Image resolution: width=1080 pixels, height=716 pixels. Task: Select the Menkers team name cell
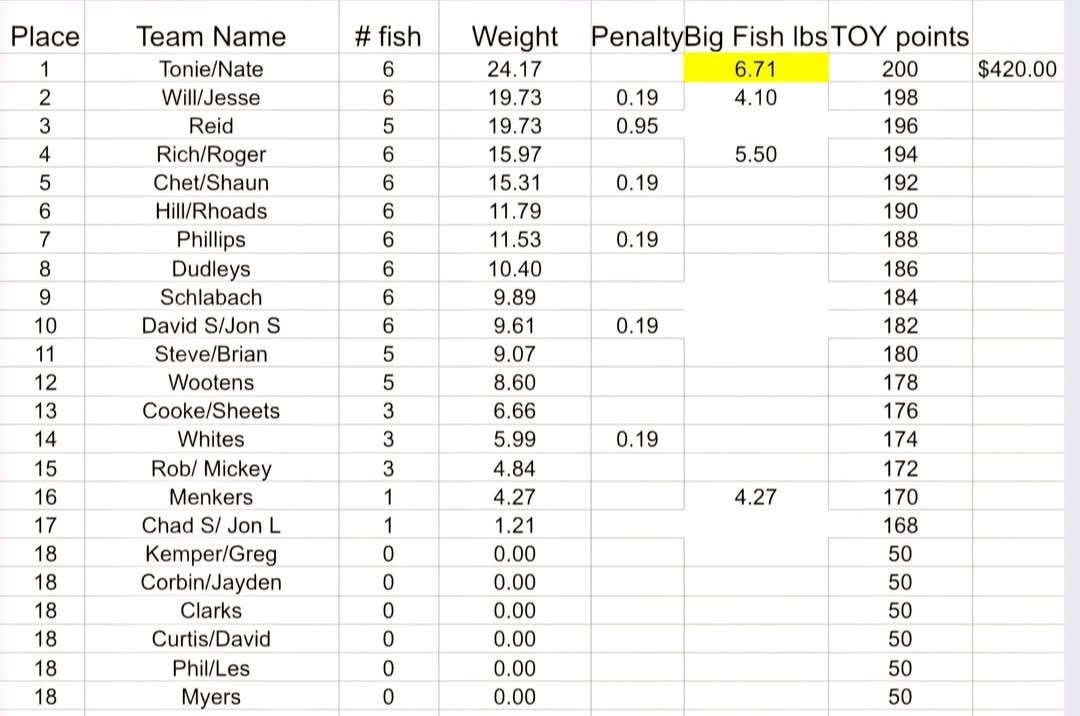pyautogui.click(x=211, y=497)
